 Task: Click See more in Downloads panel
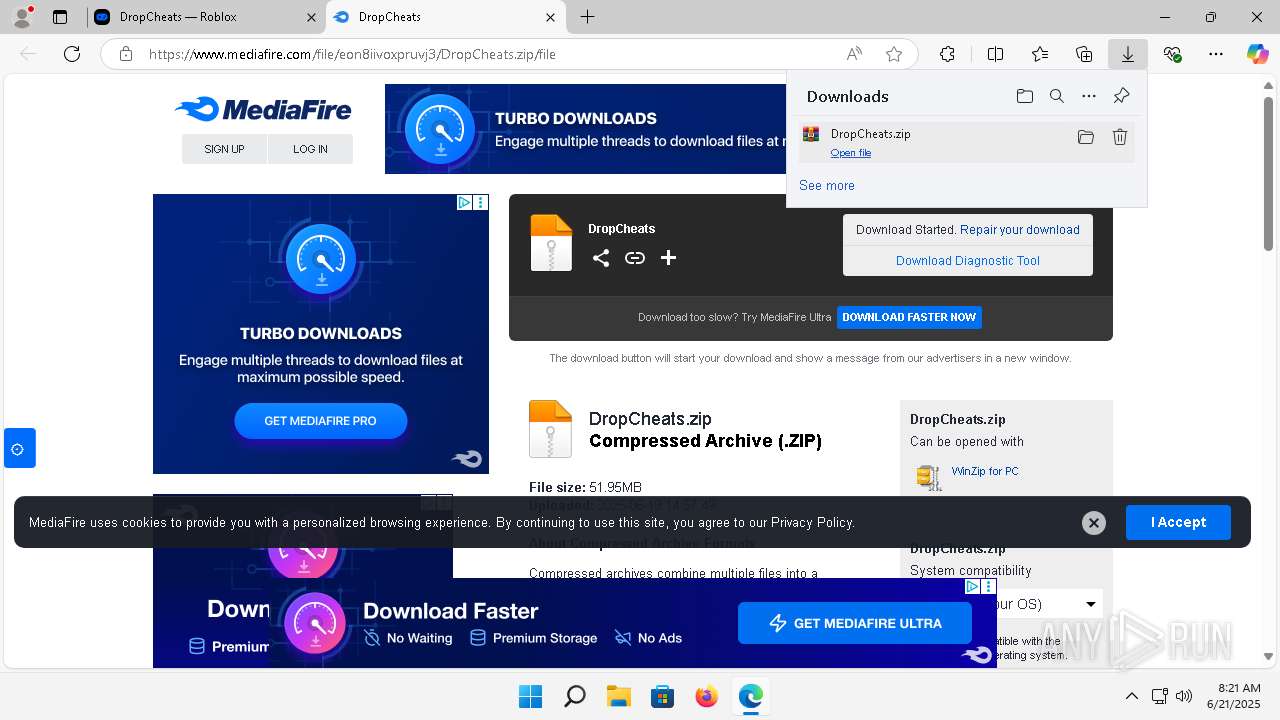click(x=827, y=185)
